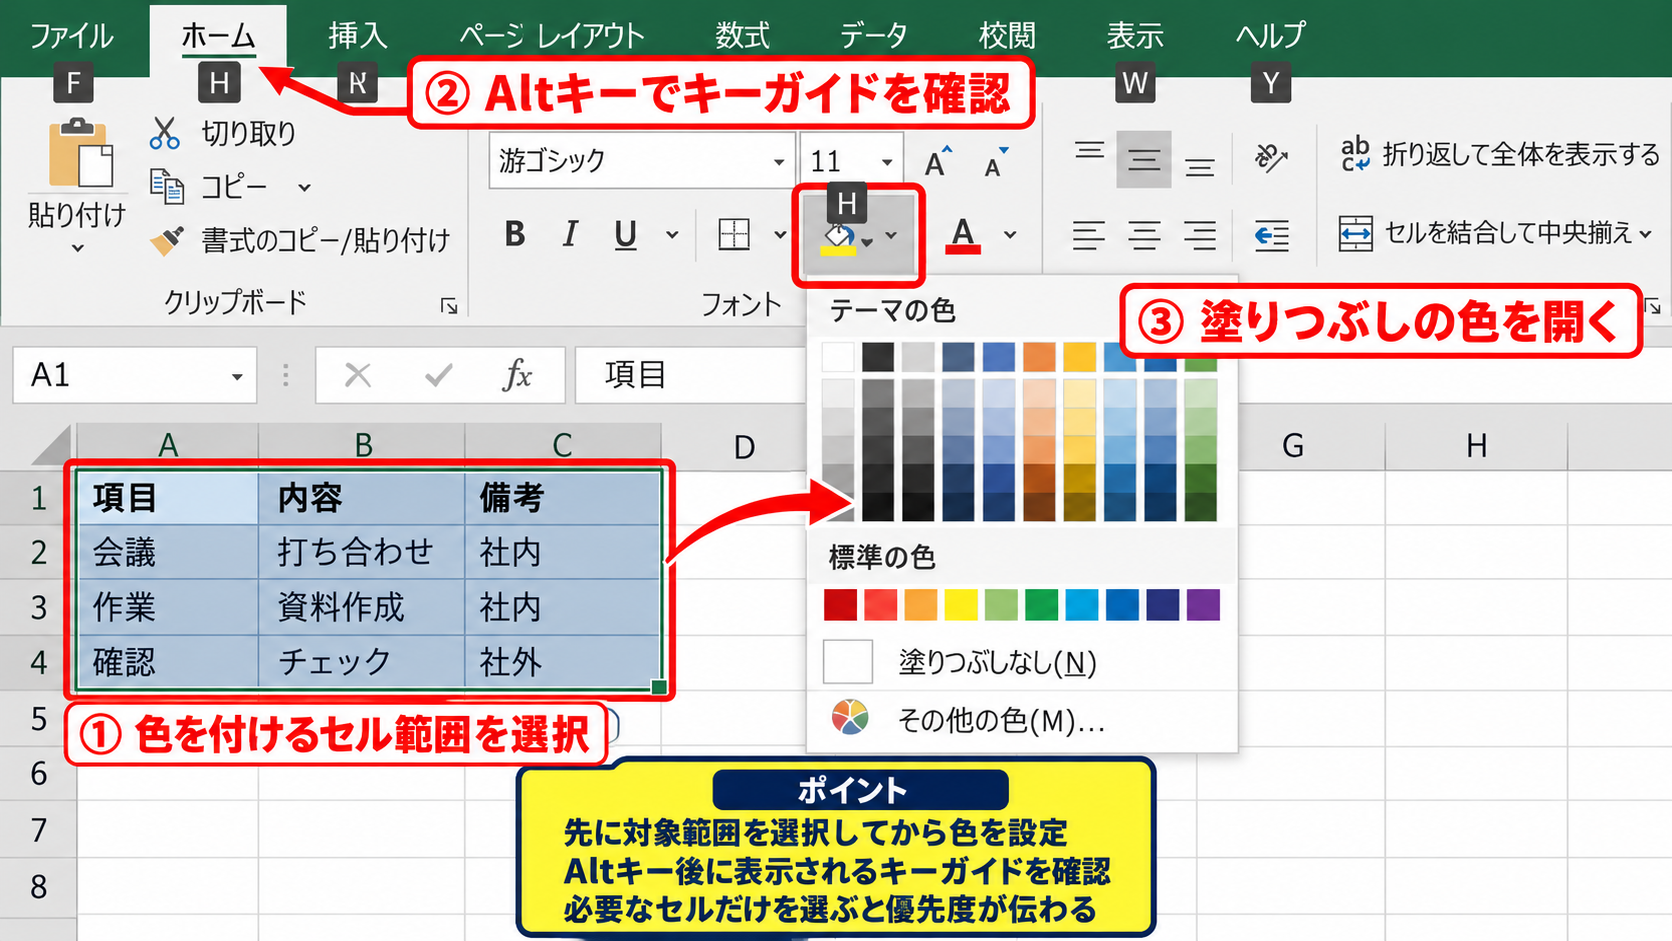Open the 游ゴシック font name dropdown

[779, 161]
